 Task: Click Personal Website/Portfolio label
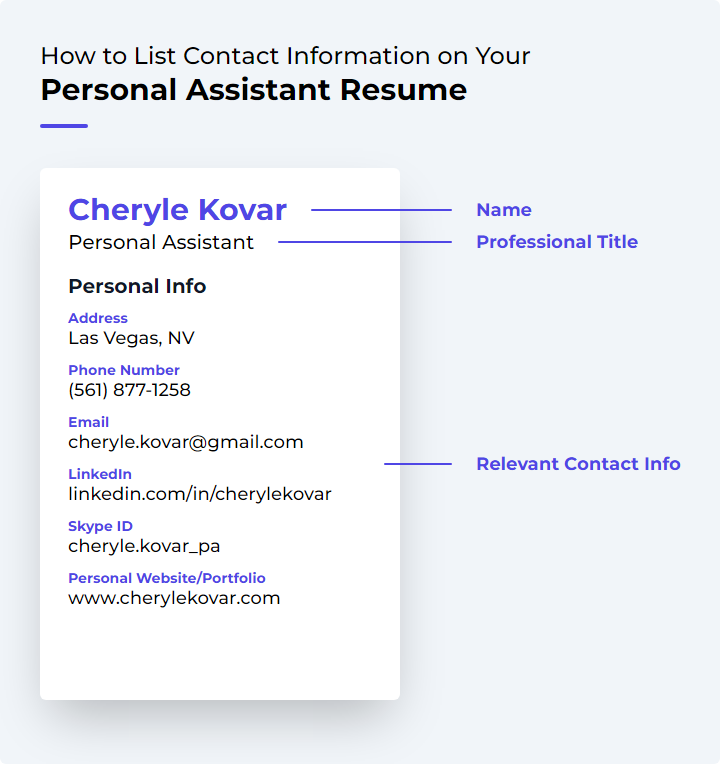[x=167, y=578]
